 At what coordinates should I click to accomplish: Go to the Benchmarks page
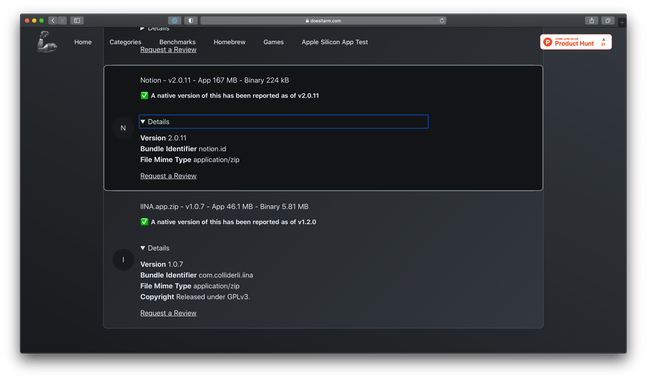[x=177, y=42]
